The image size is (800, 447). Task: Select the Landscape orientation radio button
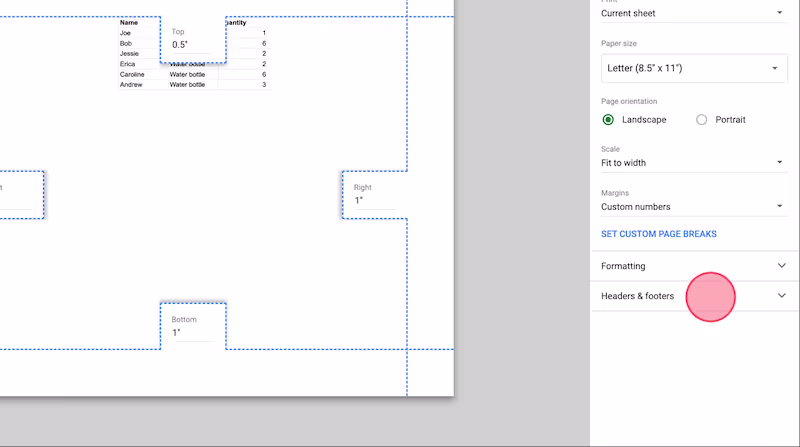coord(608,120)
